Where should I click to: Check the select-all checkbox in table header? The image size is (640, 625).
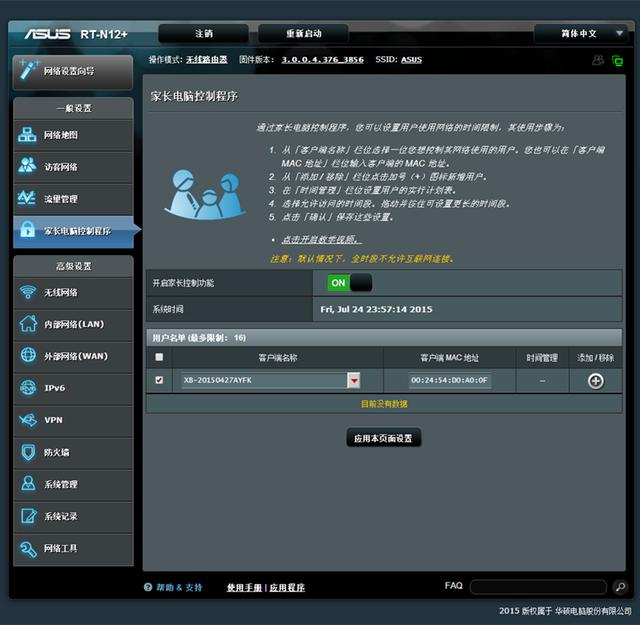159,357
